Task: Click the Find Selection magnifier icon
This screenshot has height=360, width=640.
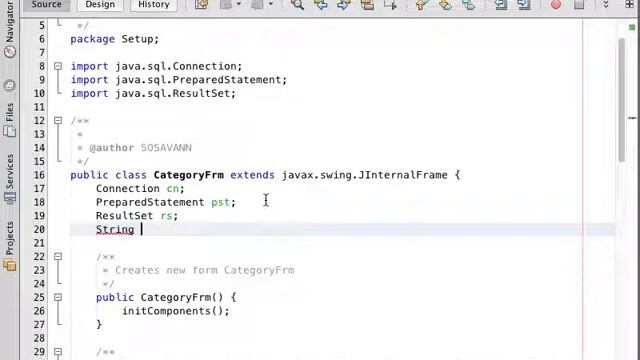Action: point(297,5)
